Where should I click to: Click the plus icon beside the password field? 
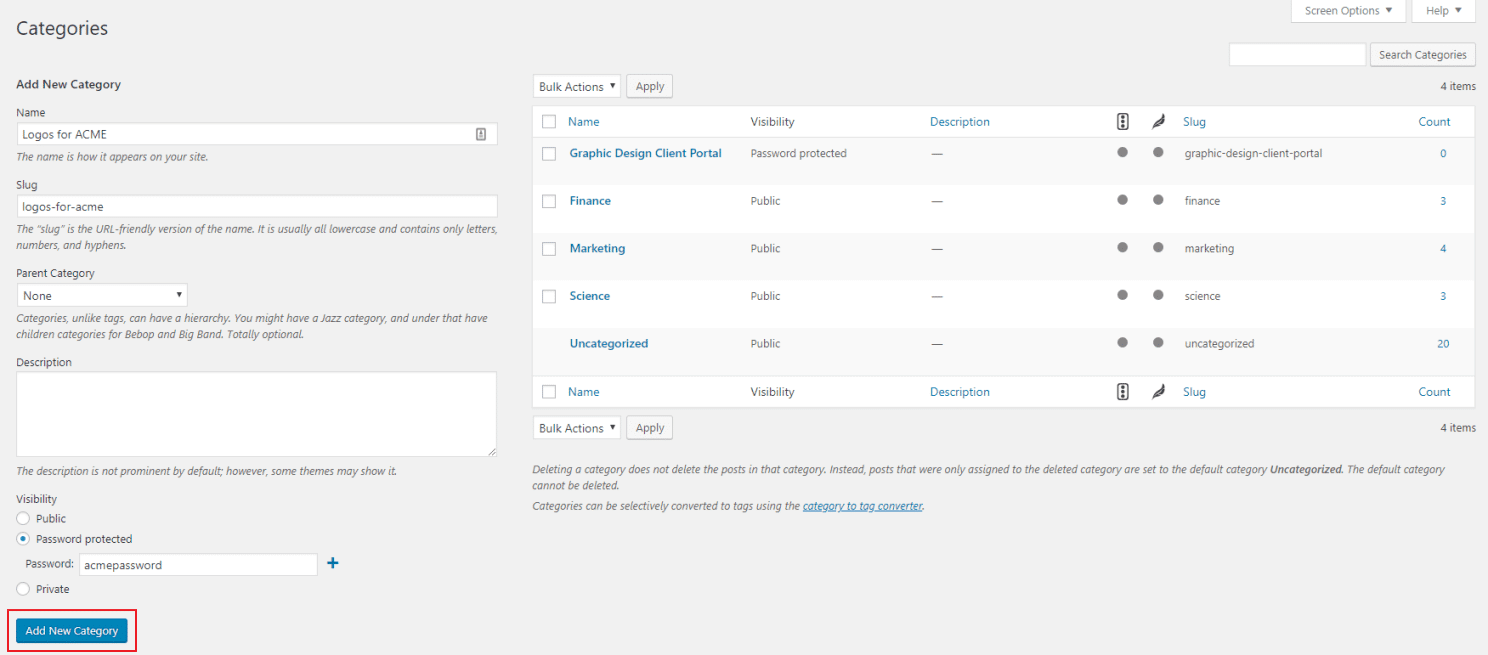pos(332,563)
